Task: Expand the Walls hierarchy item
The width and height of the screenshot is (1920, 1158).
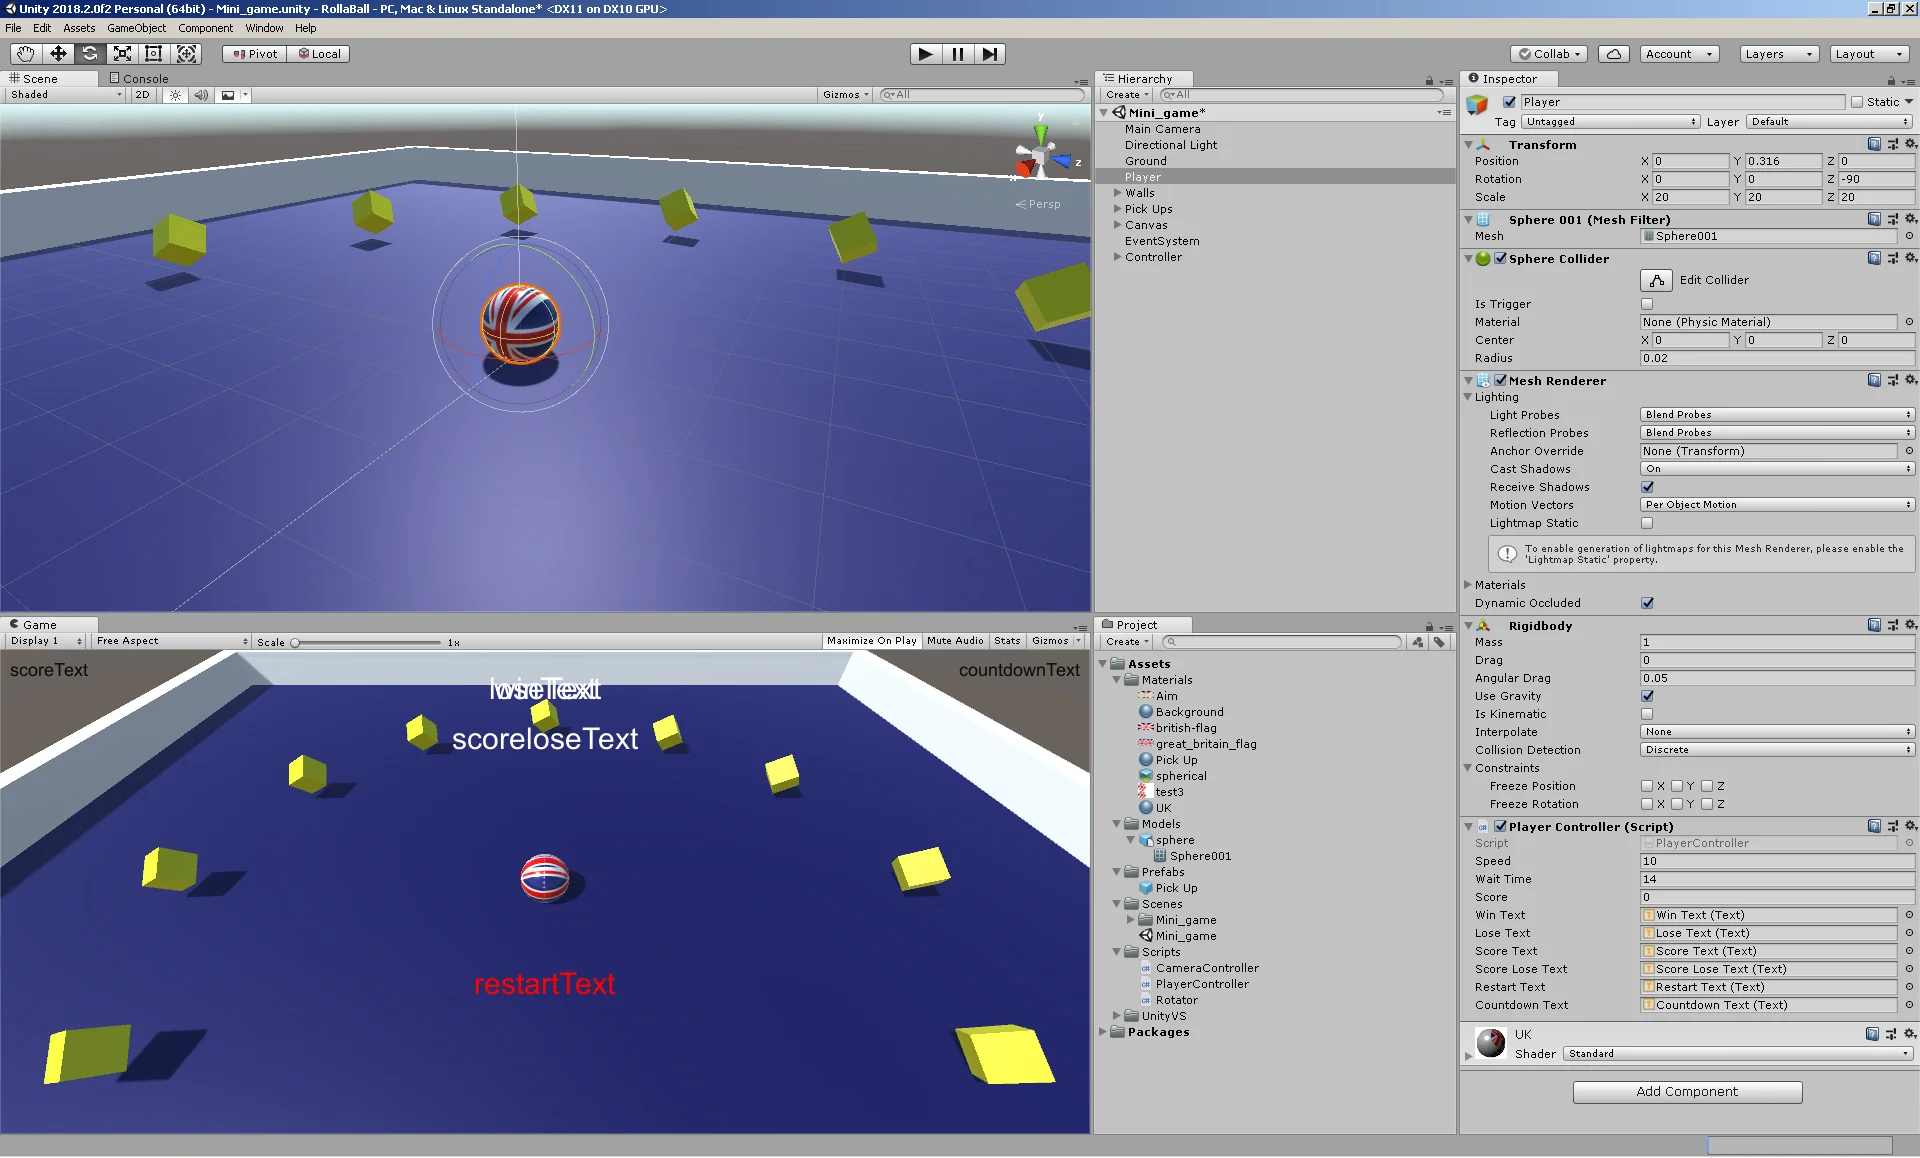Action: [1118, 193]
